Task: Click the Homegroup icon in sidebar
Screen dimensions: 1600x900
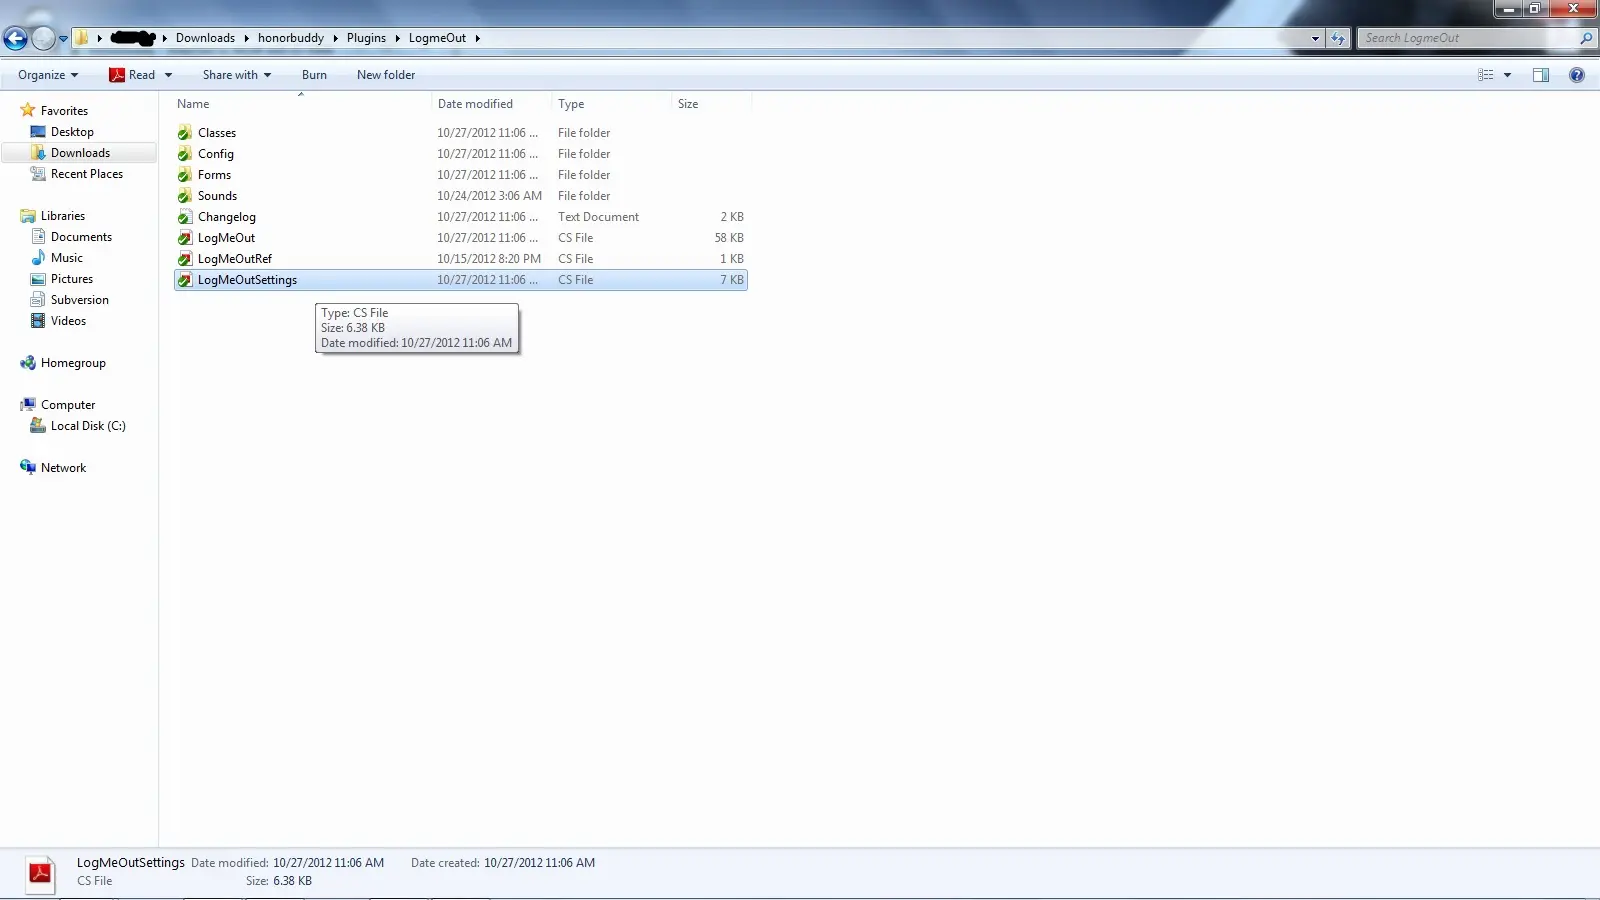Action: point(28,363)
